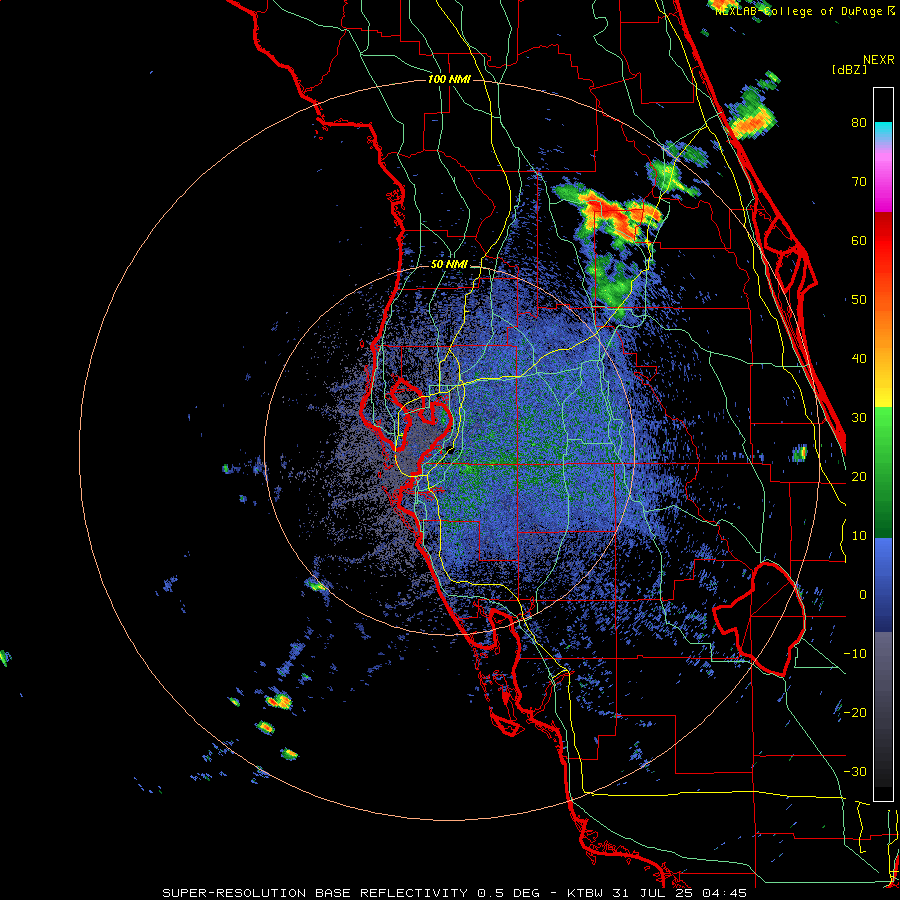Click the 50 value on the dBZ scale
The height and width of the screenshot is (900, 900).
point(859,300)
